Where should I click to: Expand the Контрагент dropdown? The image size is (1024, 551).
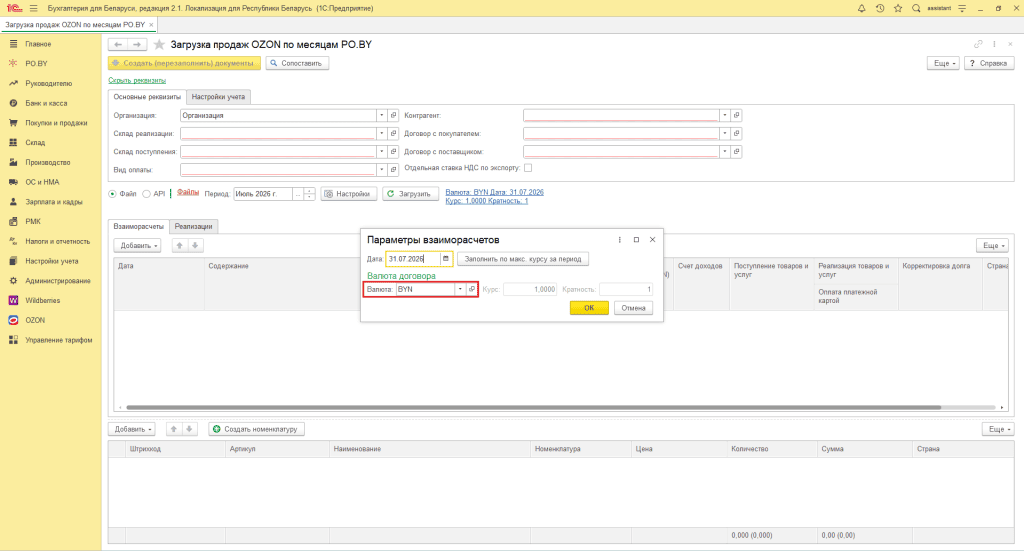coord(724,115)
